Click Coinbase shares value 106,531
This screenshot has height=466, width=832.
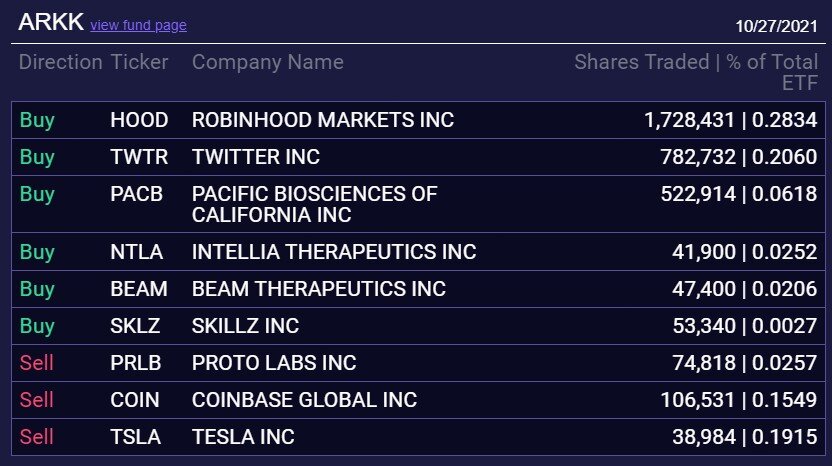tap(698, 400)
